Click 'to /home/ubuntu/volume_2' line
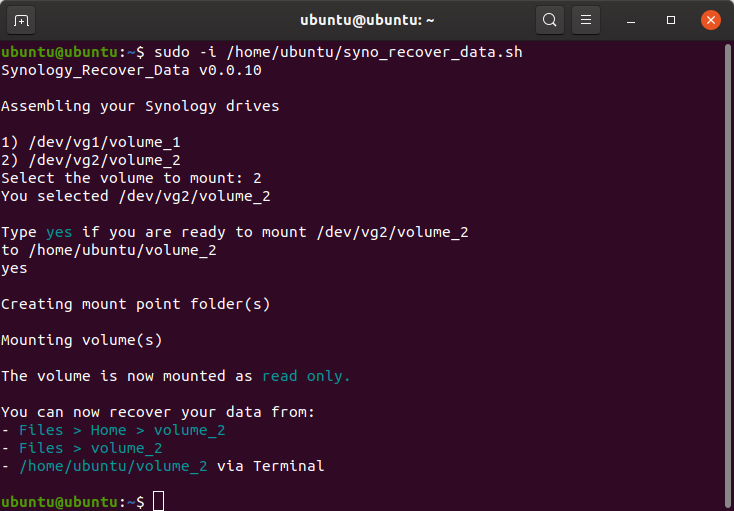Screen dimensions: 734x511 click(109, 250)
